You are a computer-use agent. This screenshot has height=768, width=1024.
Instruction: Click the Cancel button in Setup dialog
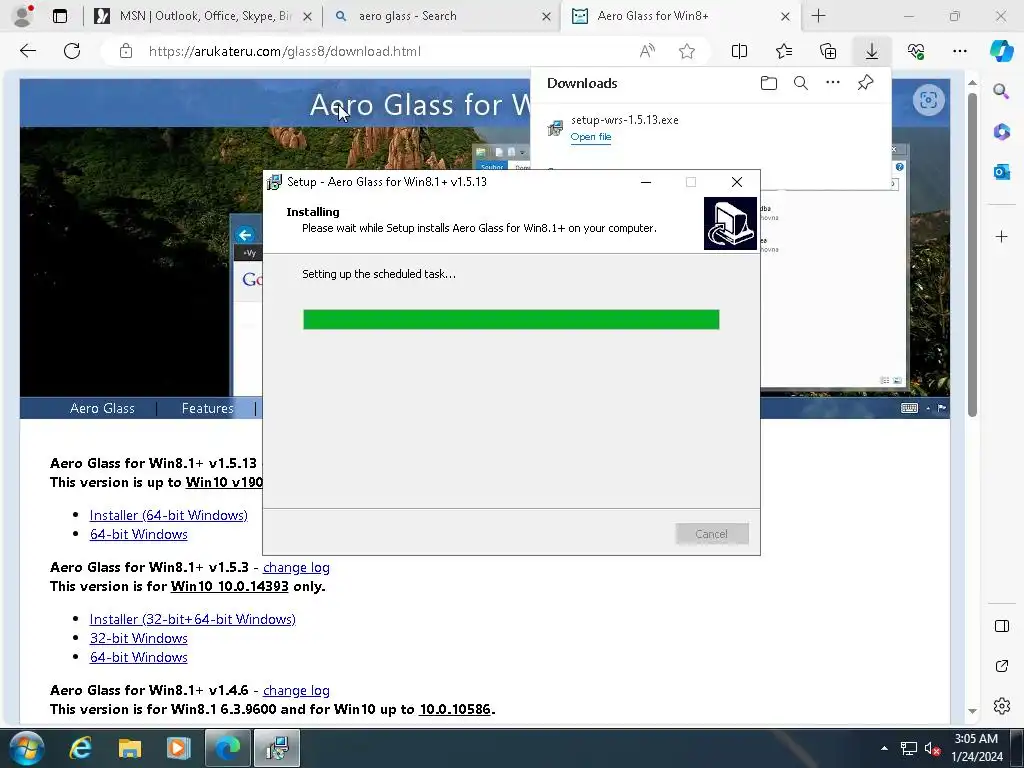pyautogui.click(x=712, y=534)
